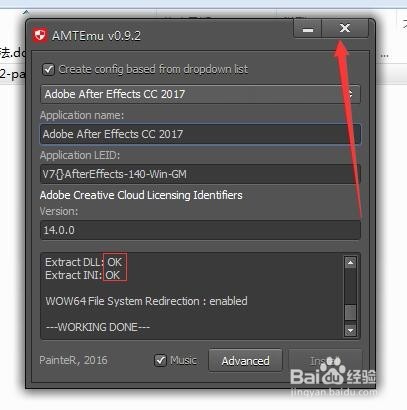Toggle Create config based from dropdown list
The image size is (407, 410).
(48, 70)
